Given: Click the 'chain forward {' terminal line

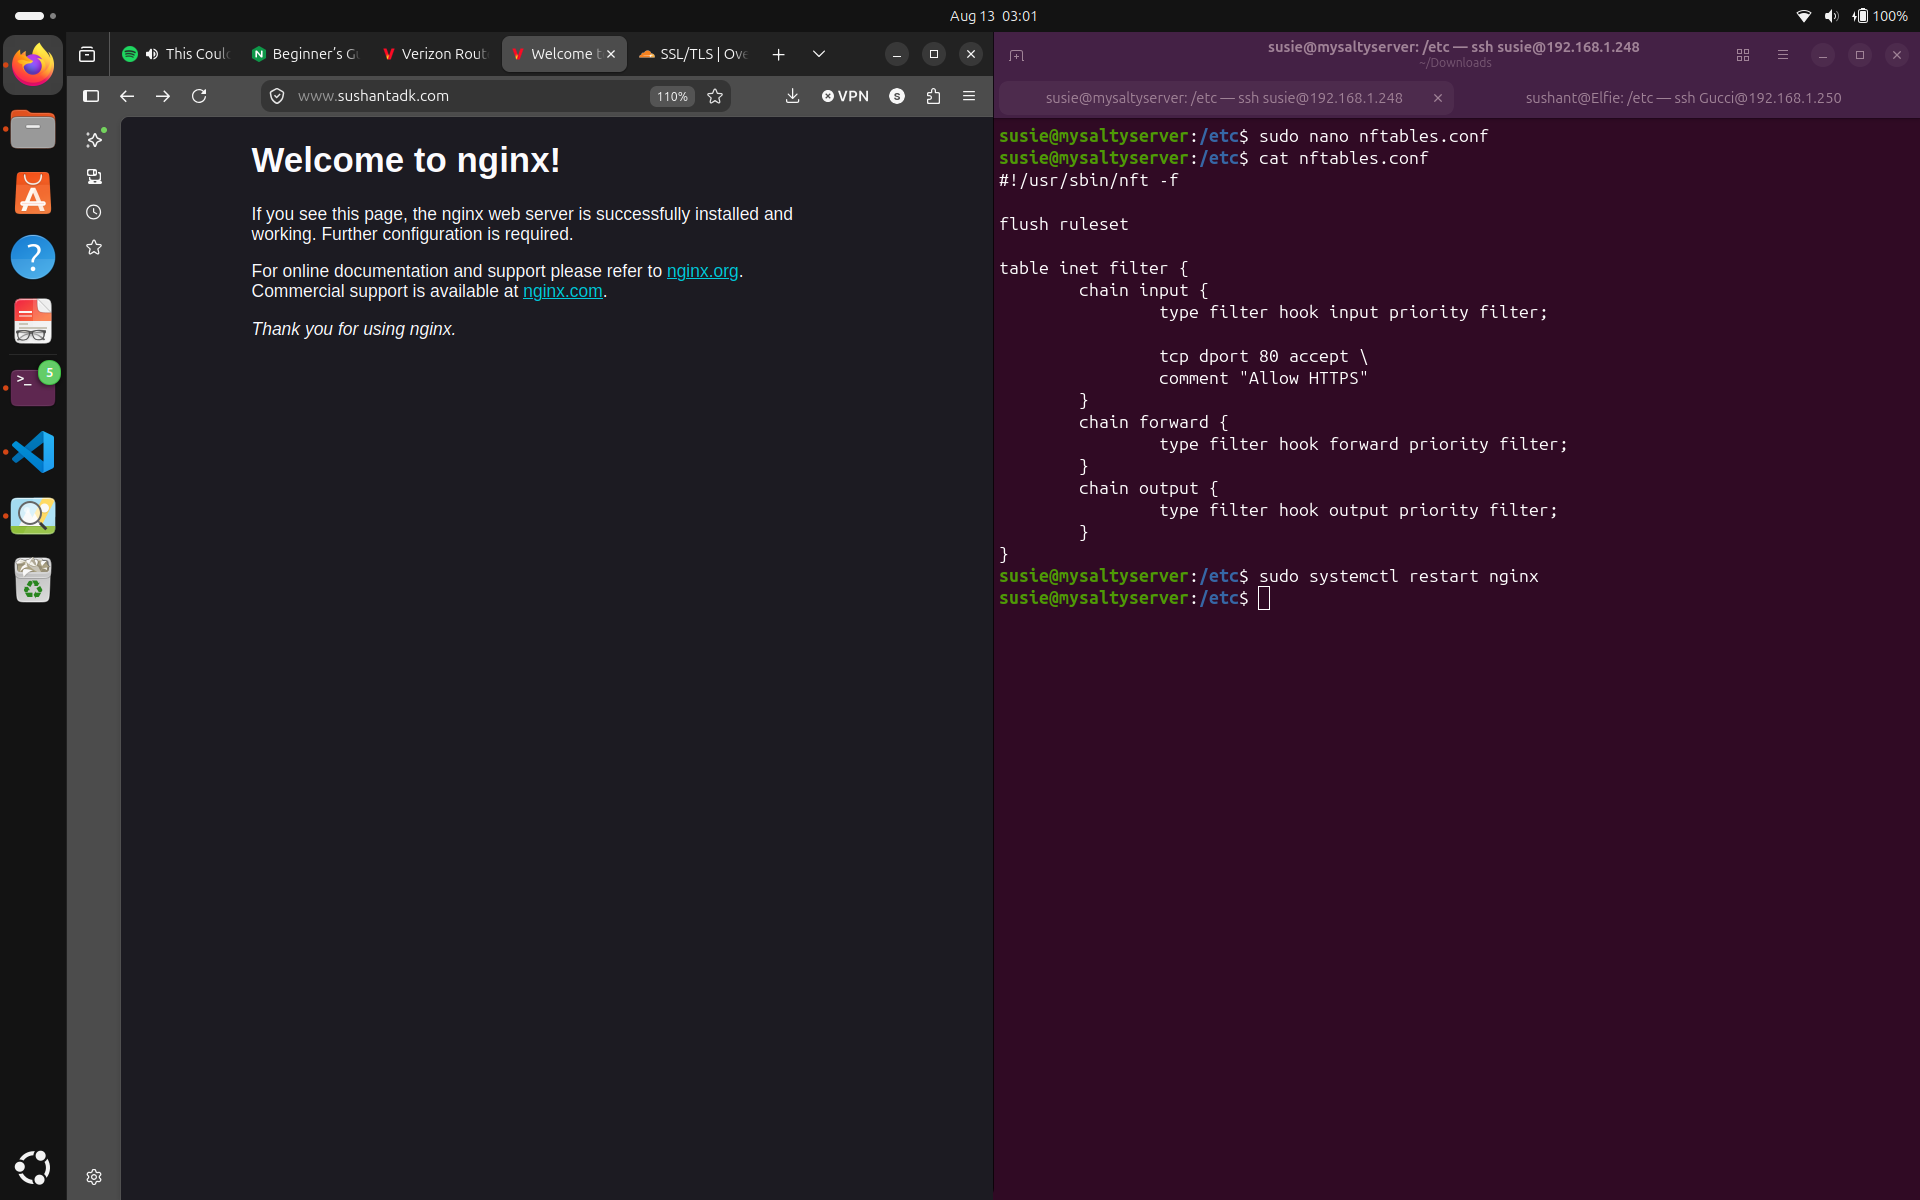Looking at the screenshot, I should pyautogui.click(x=1154, y=422).
